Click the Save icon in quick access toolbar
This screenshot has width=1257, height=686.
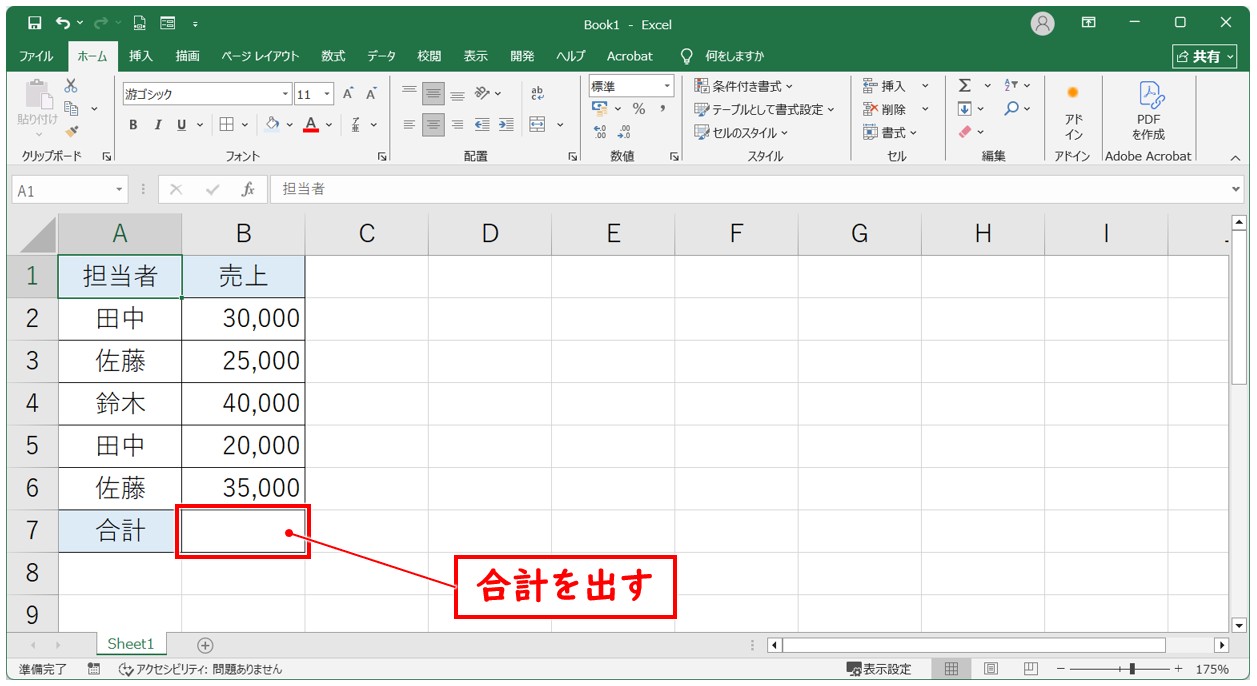35,23
